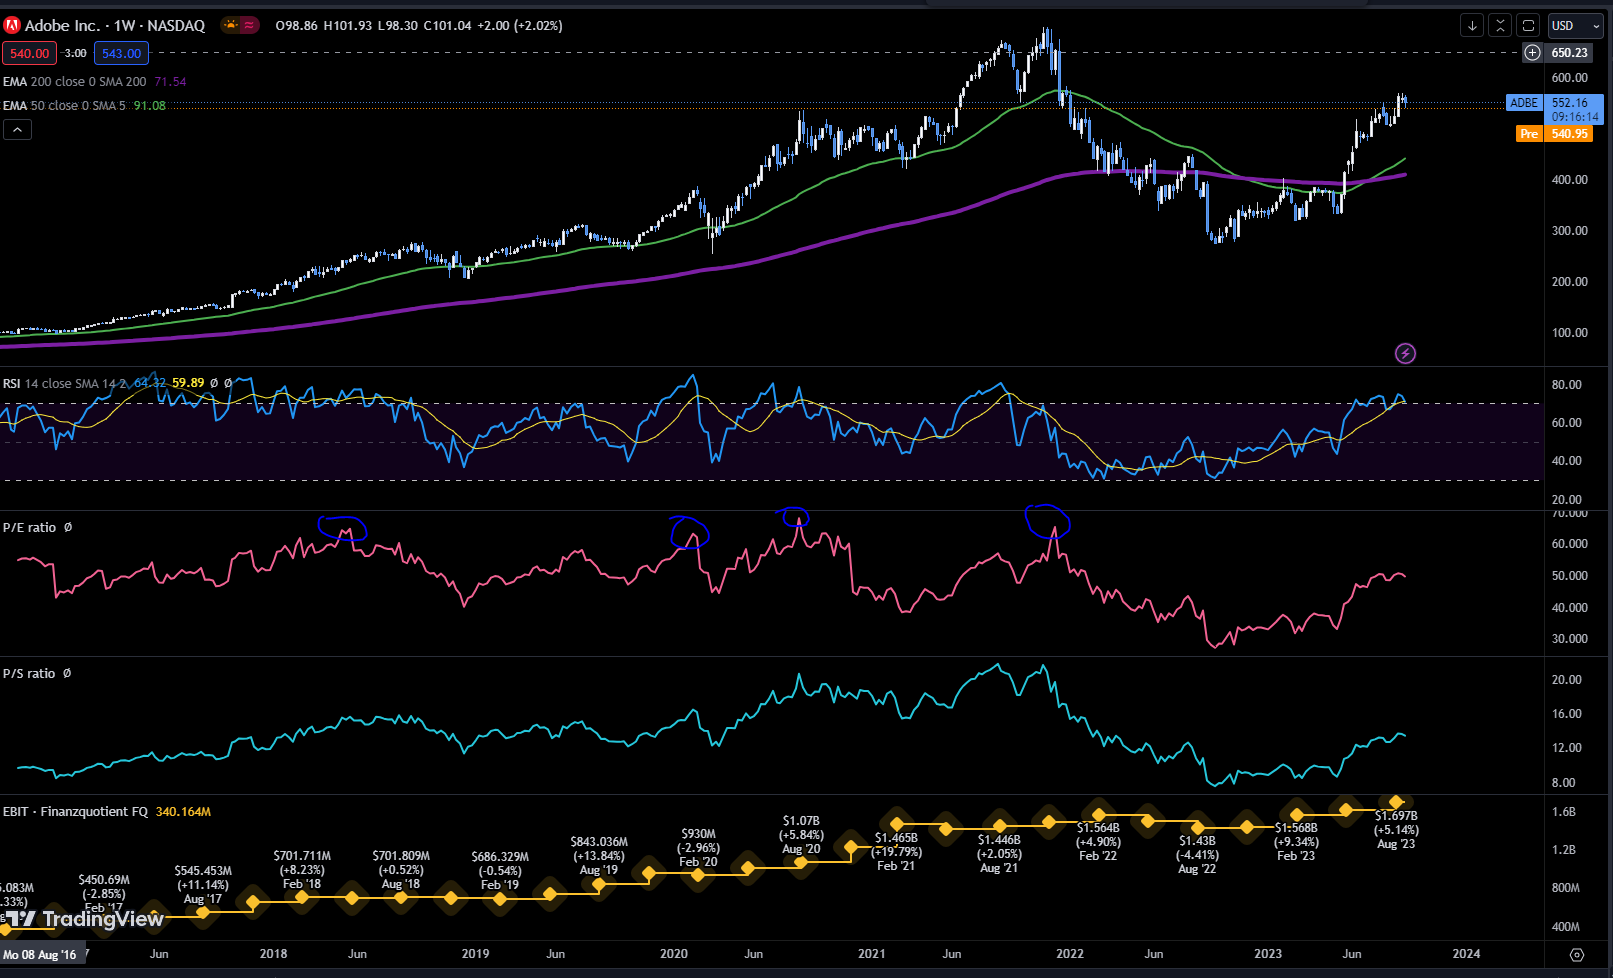Image resolution: width=1613 pixels, height=978 pixels.
Task: Collapse the indicator legend with the chevron button
Action: point(17,129)
